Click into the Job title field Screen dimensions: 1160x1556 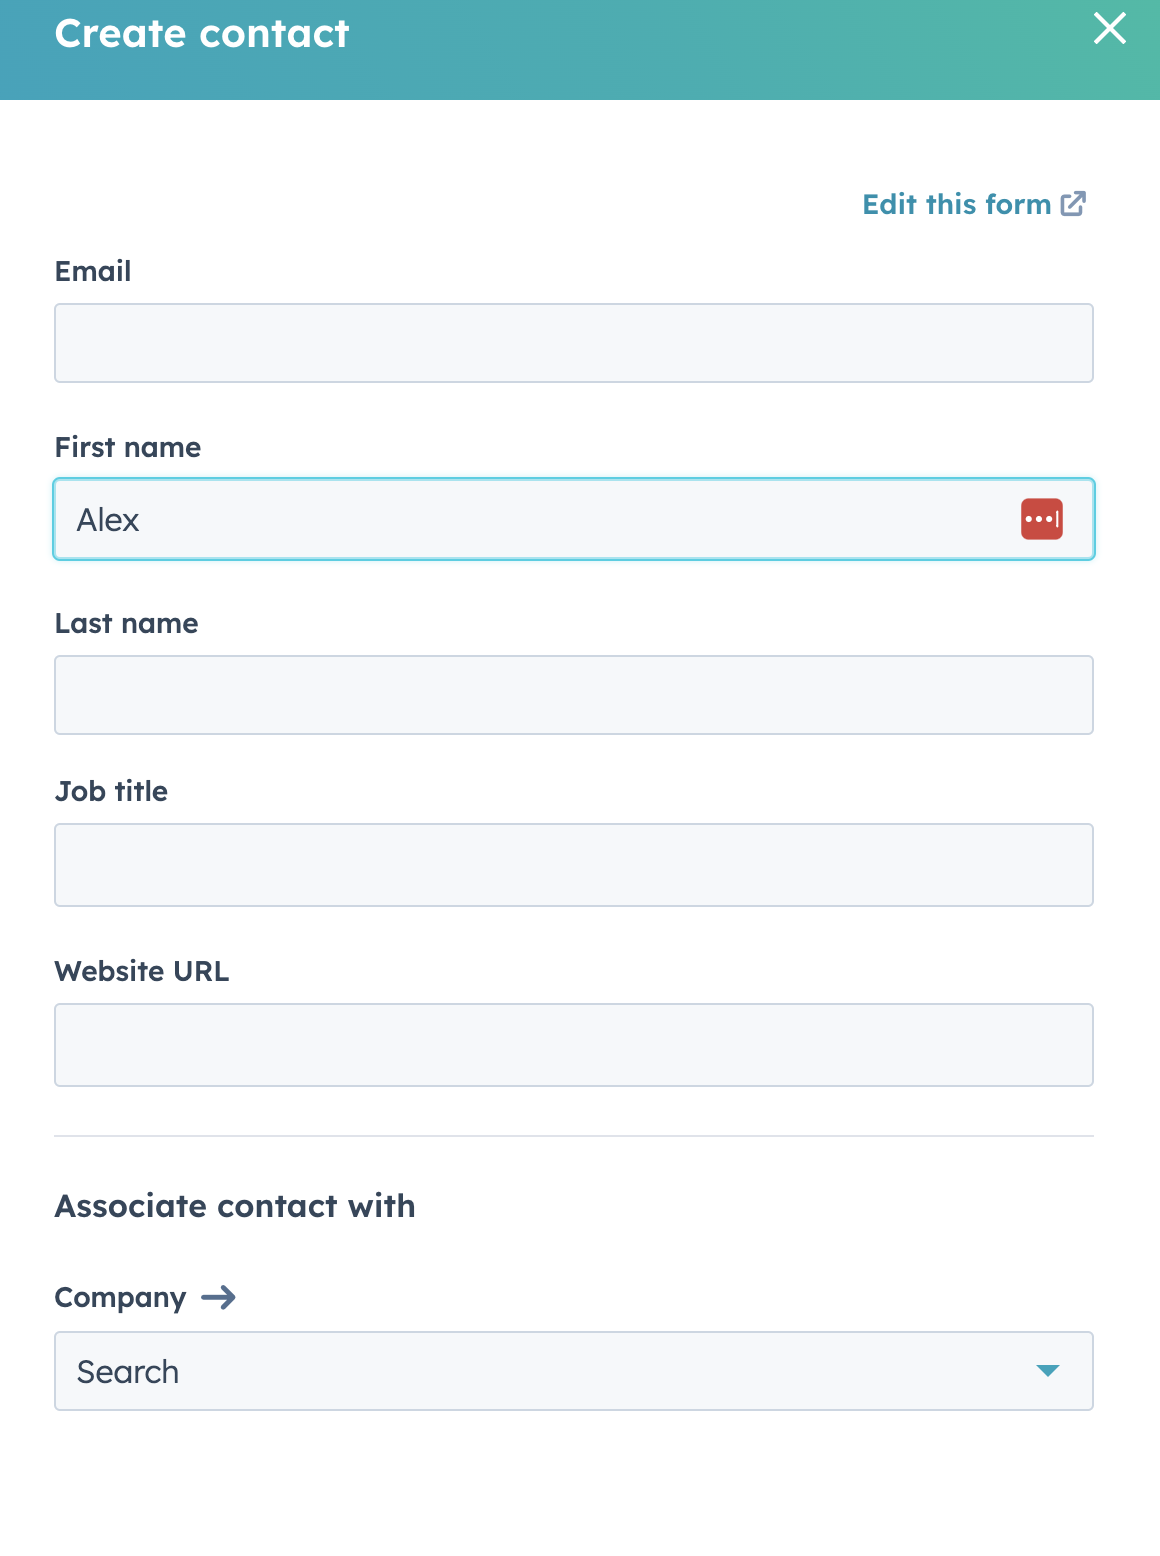pos(574,865)
